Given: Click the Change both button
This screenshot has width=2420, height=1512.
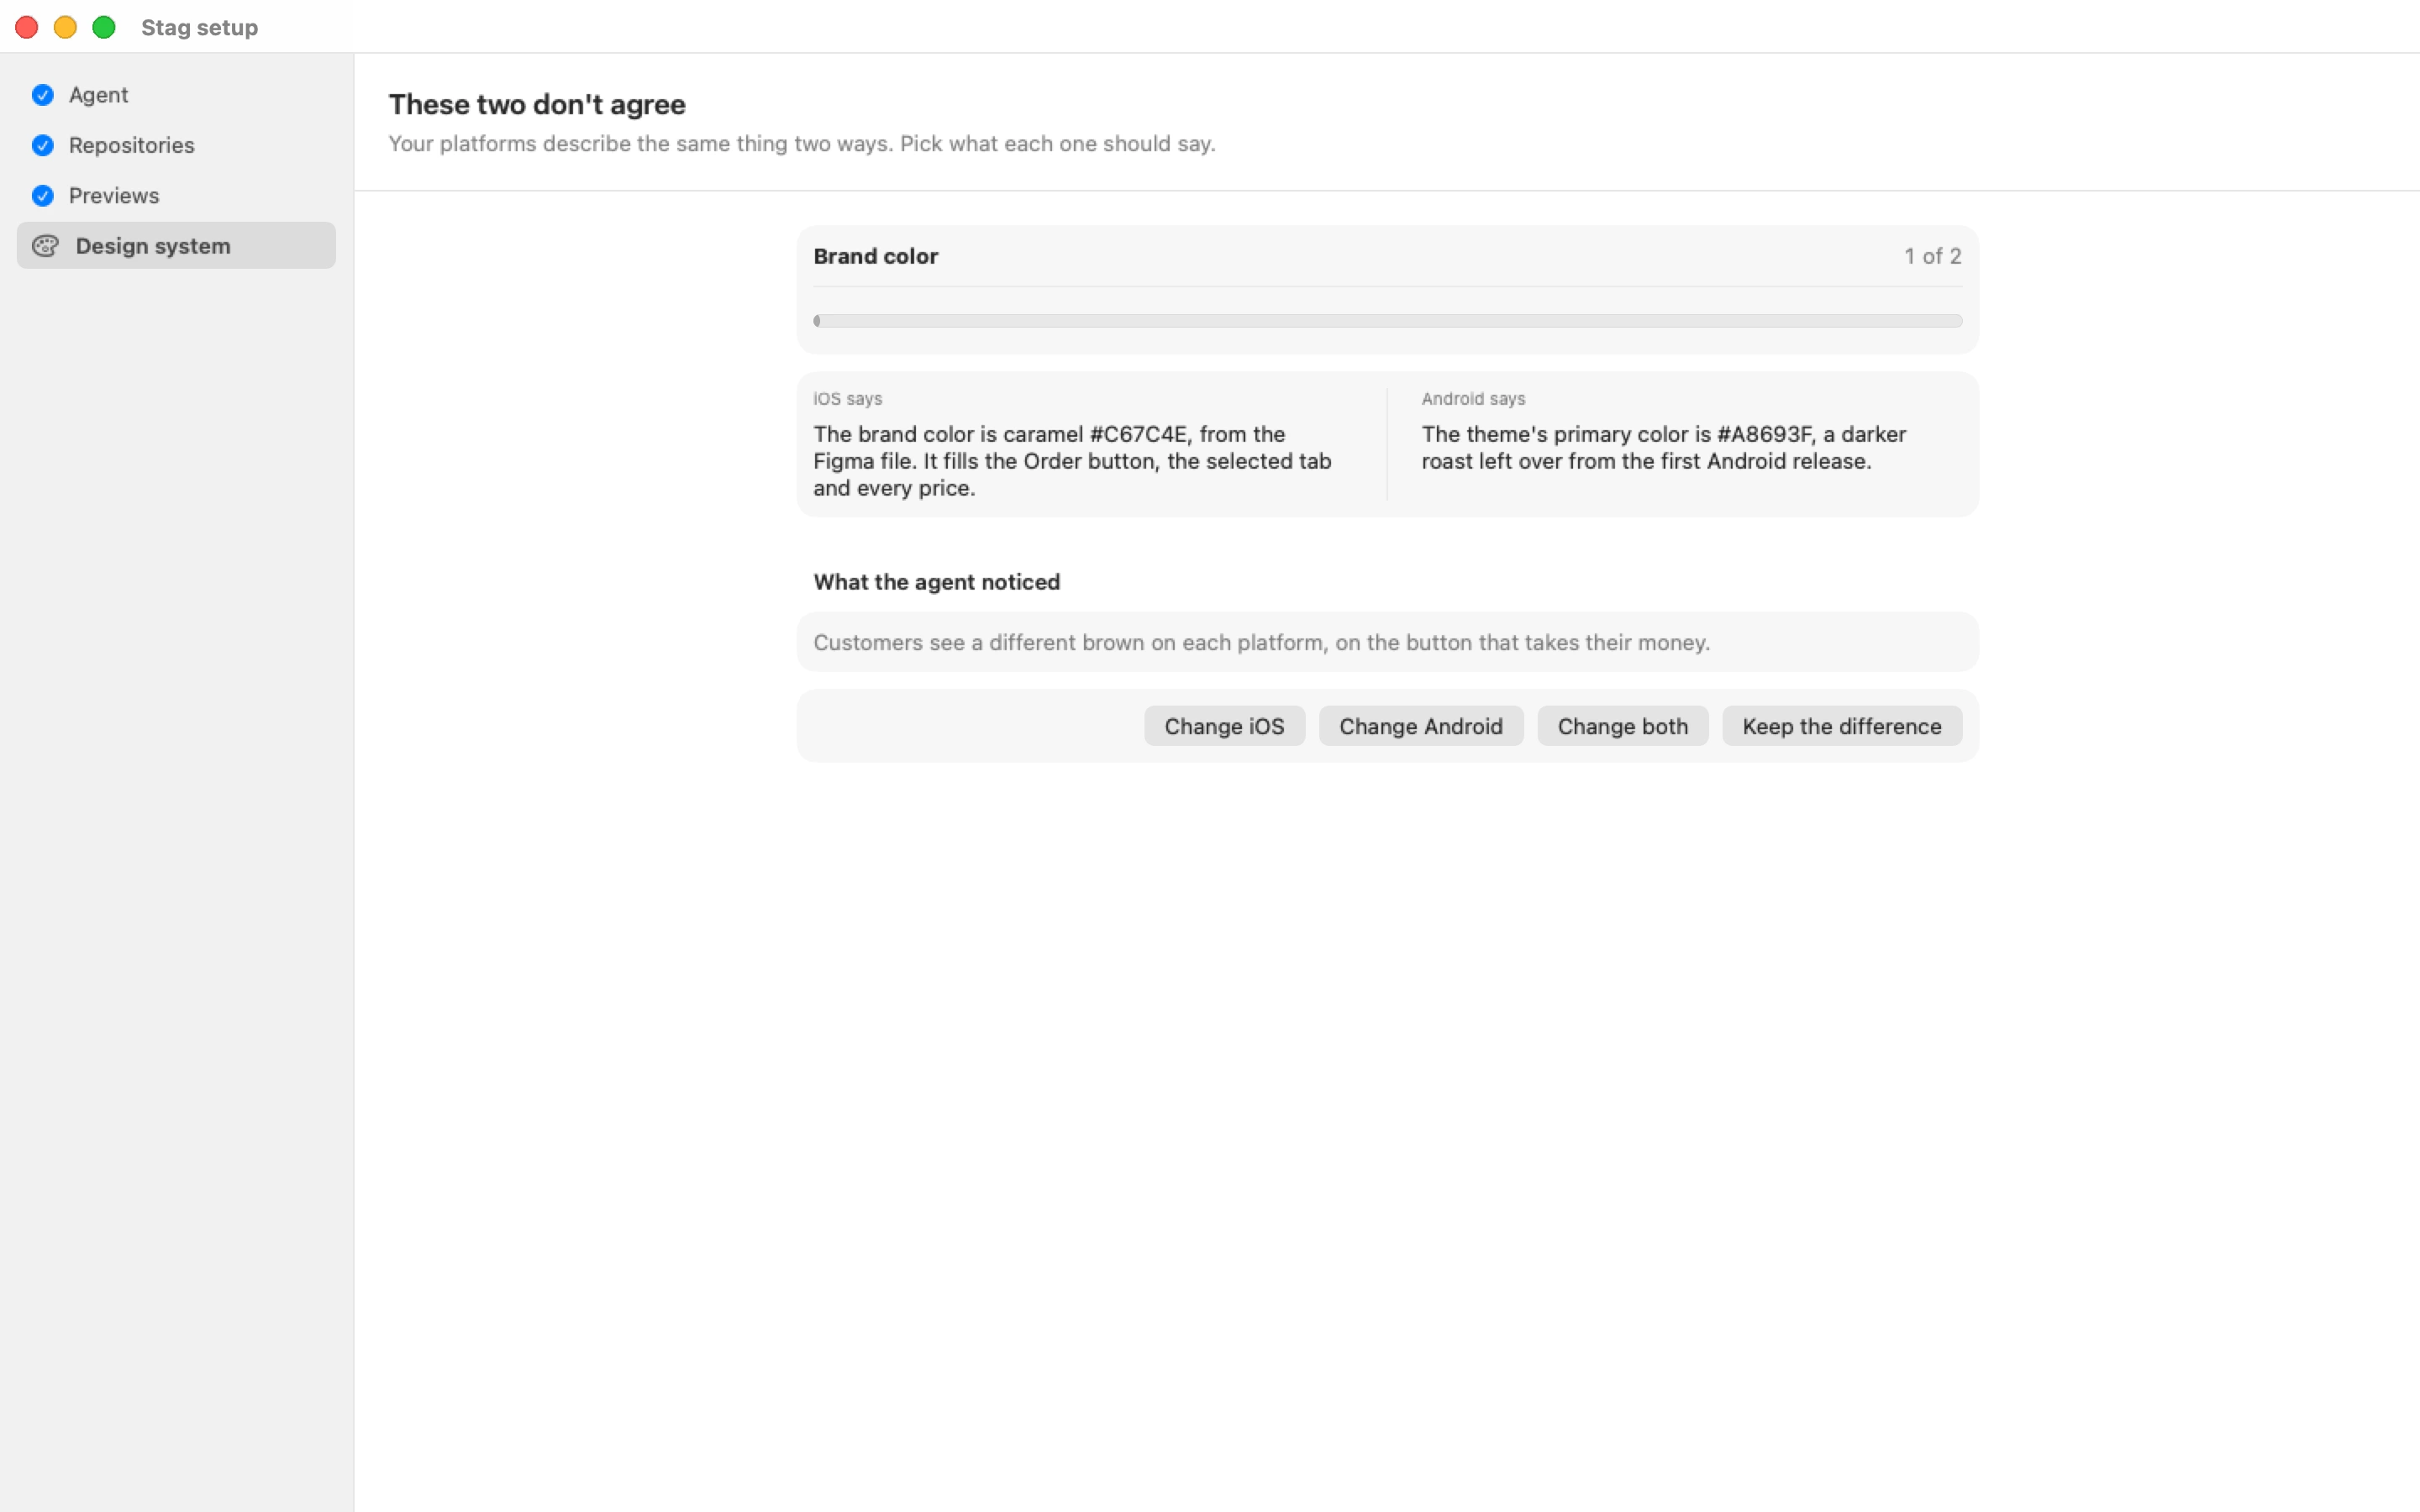Looking at the screenshot, I should [1622, 726].
